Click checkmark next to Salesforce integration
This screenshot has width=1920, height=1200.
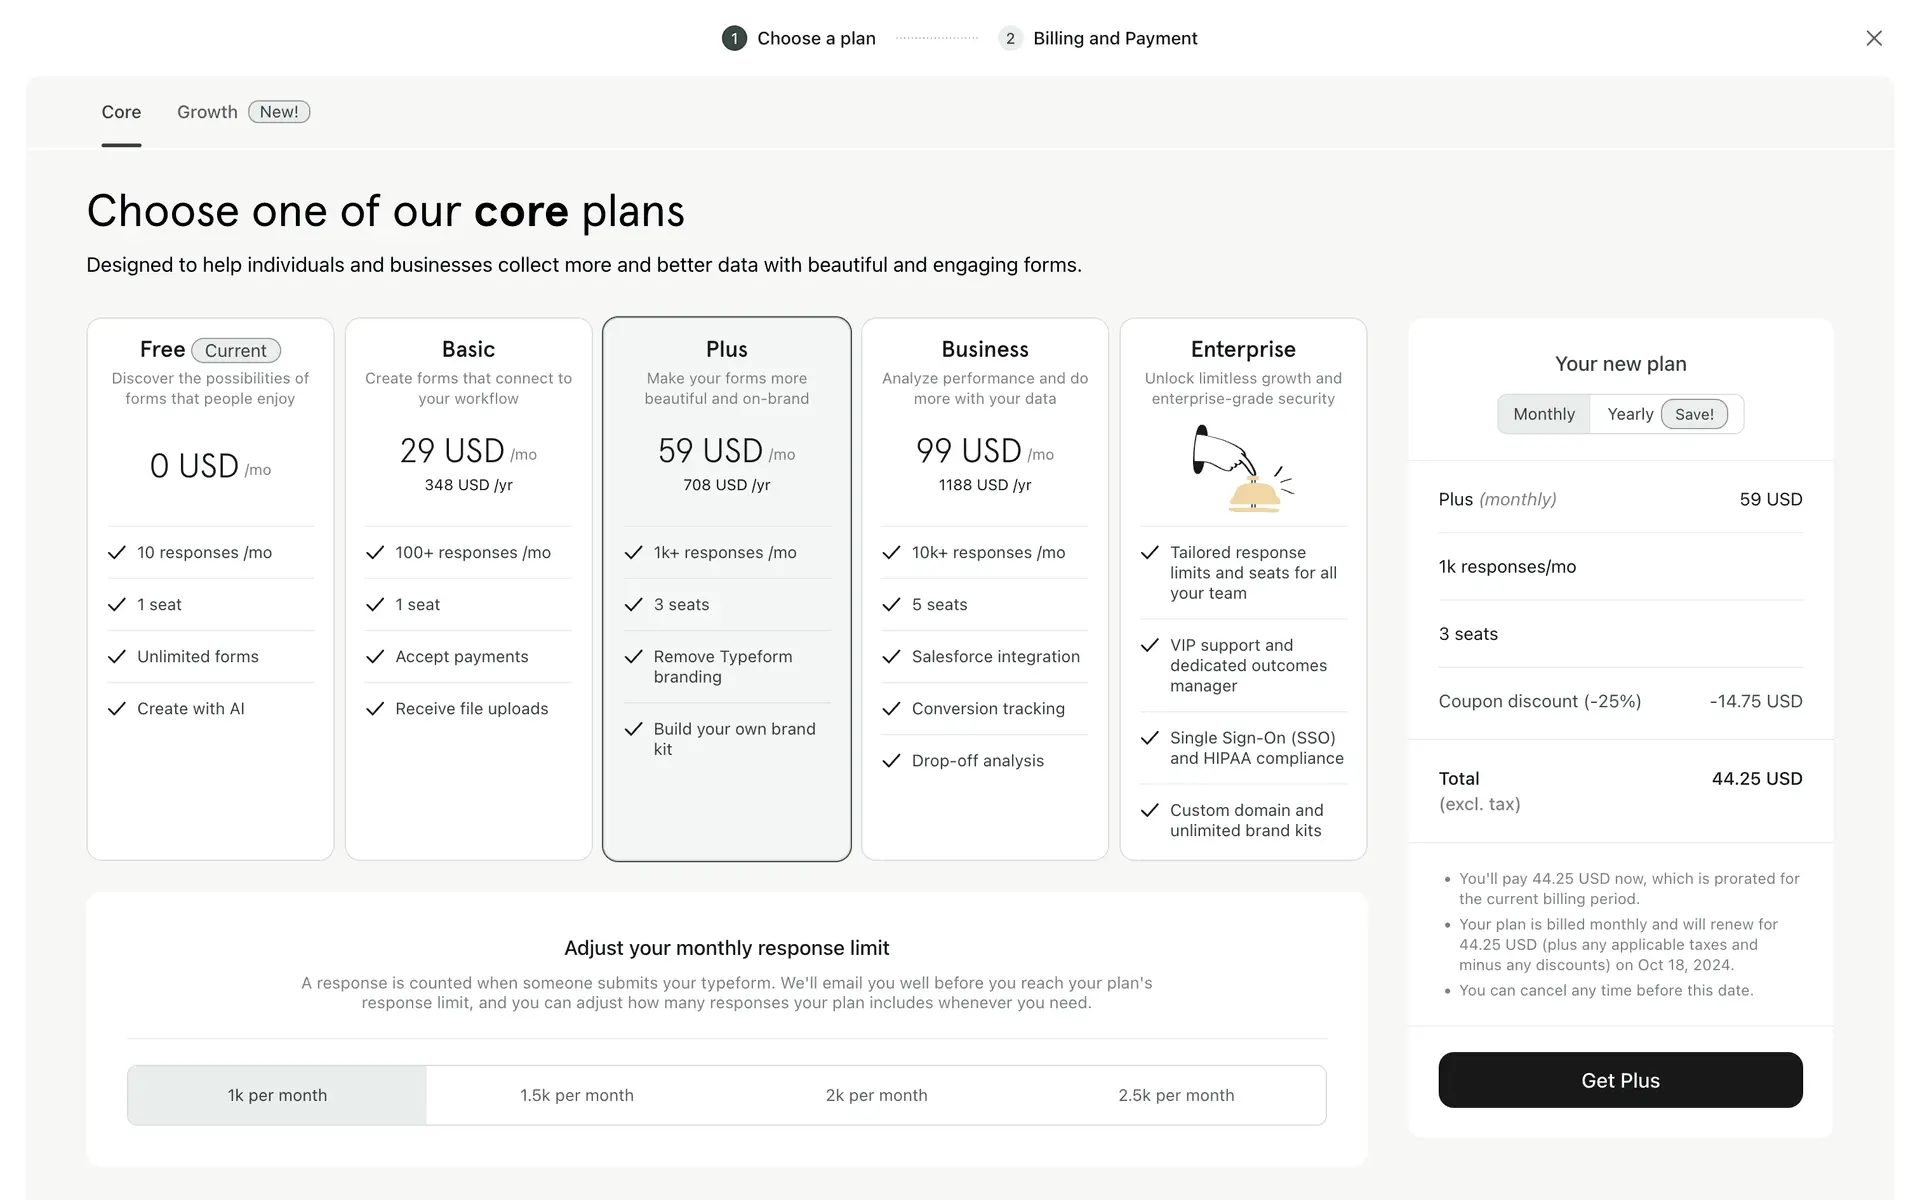pyautogui.click(x=891, y=657)
